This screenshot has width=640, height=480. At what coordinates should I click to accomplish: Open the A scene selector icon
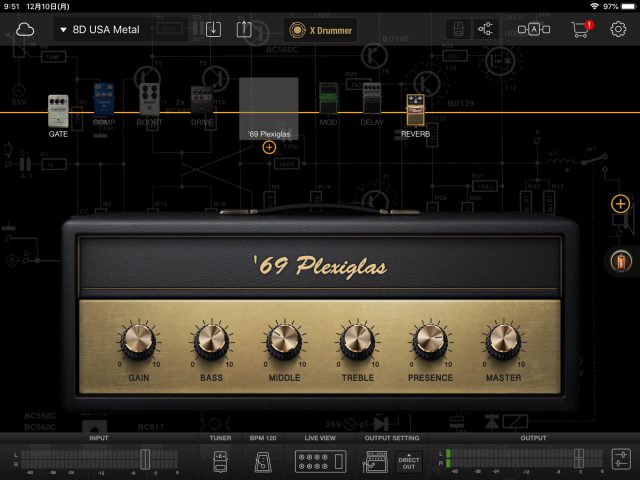tap(533, 29)
